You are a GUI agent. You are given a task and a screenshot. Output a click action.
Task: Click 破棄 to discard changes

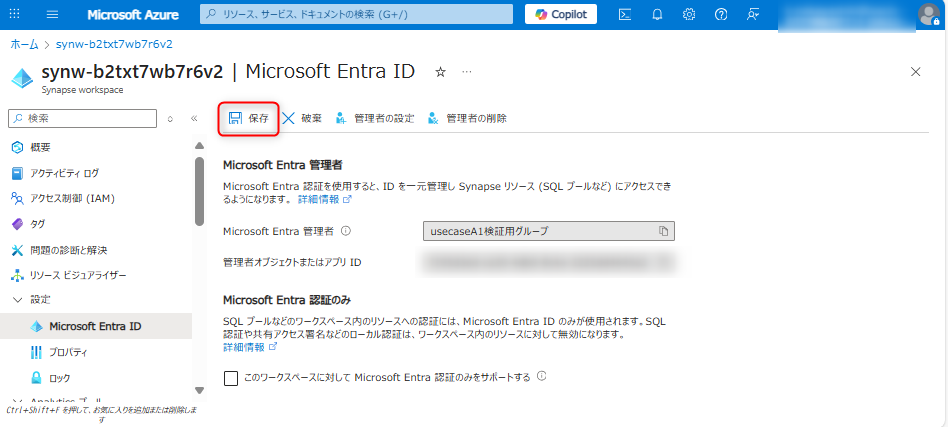tap(302, 119)
